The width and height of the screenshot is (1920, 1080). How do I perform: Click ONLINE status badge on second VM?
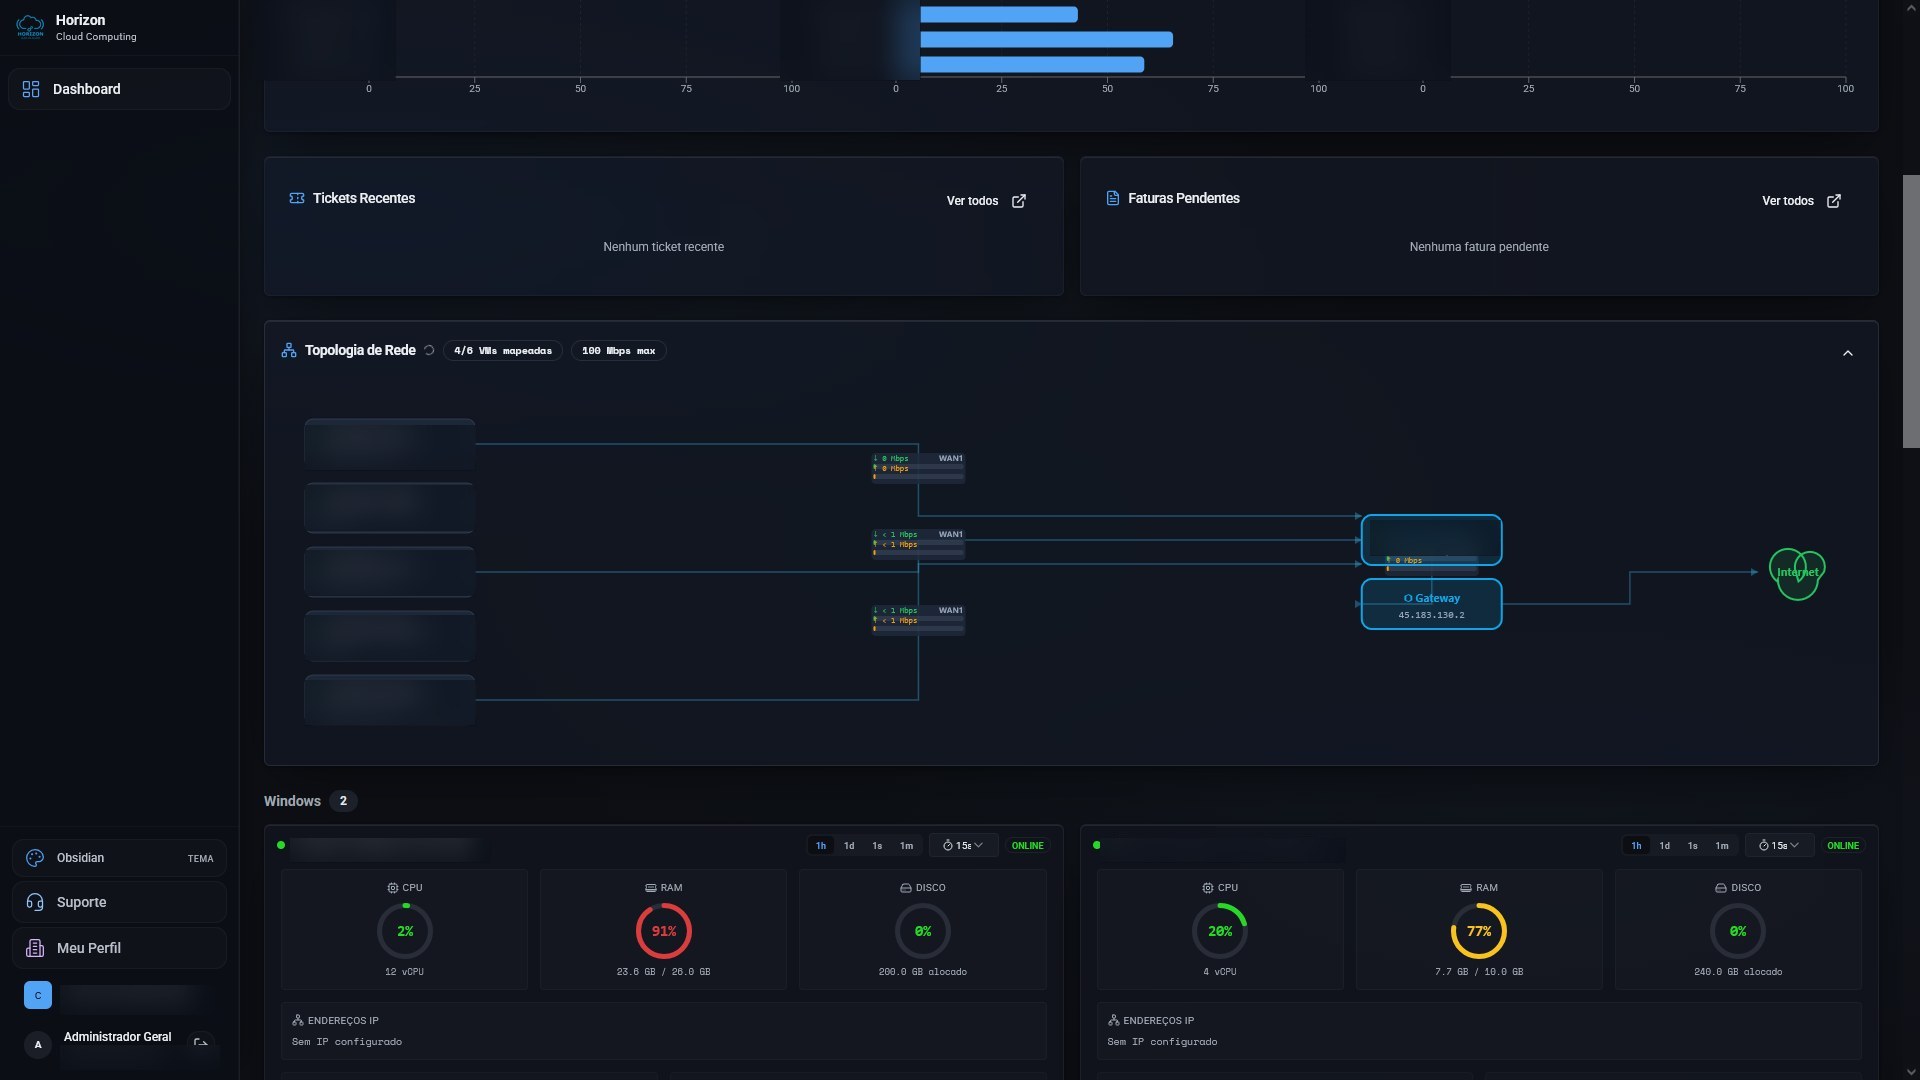coord(1843,846)
